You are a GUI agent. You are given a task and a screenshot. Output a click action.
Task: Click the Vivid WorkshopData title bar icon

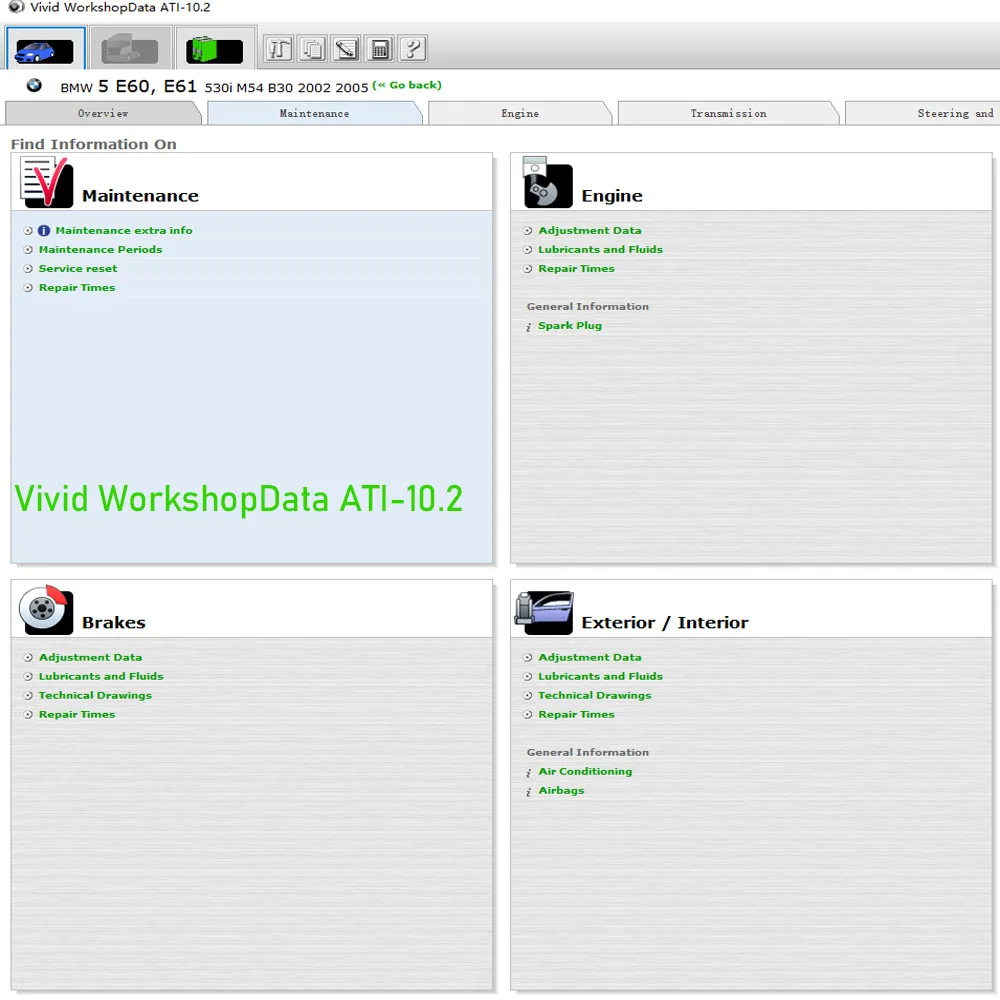[16, 7]
